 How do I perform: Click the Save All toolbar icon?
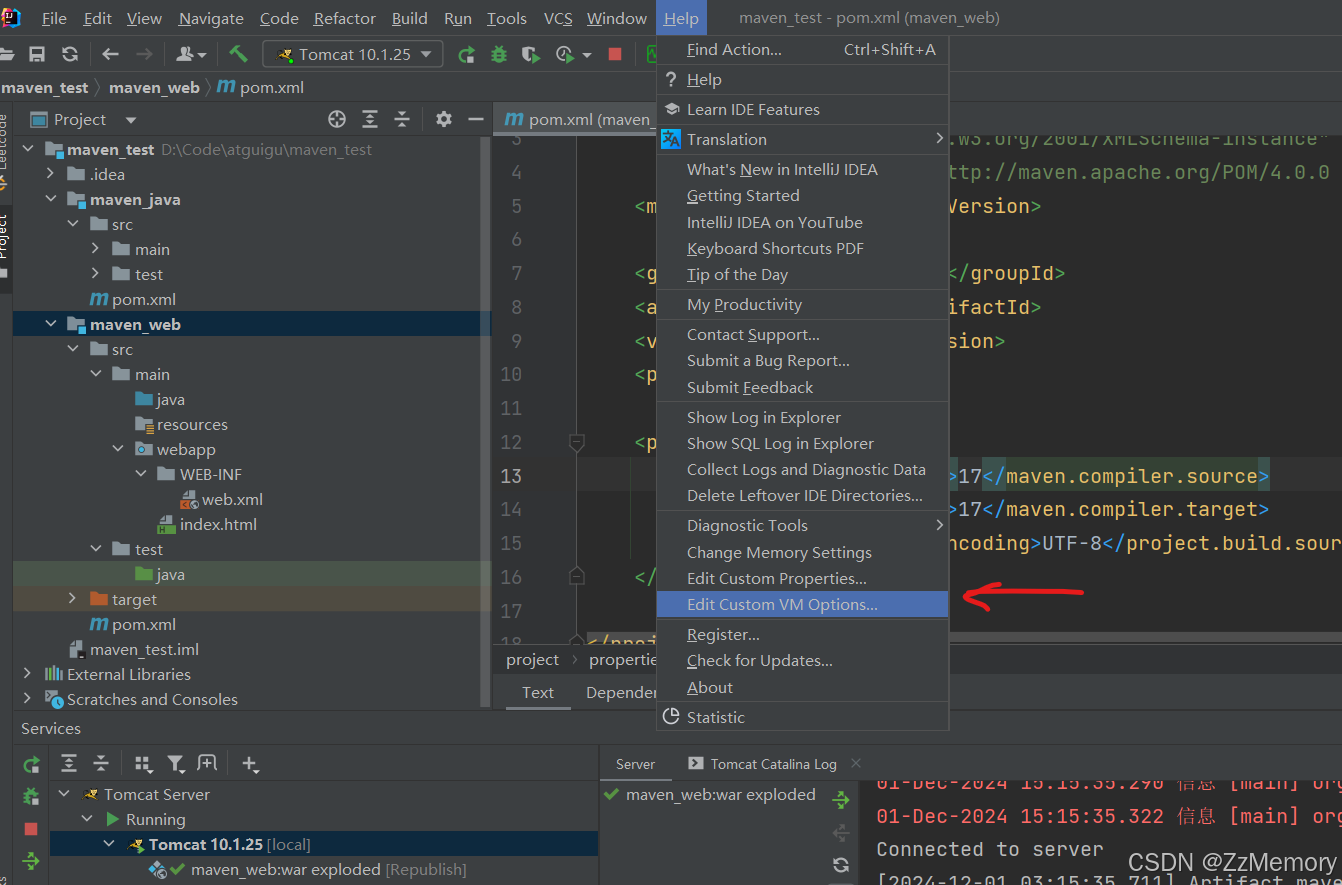point(37,54)
